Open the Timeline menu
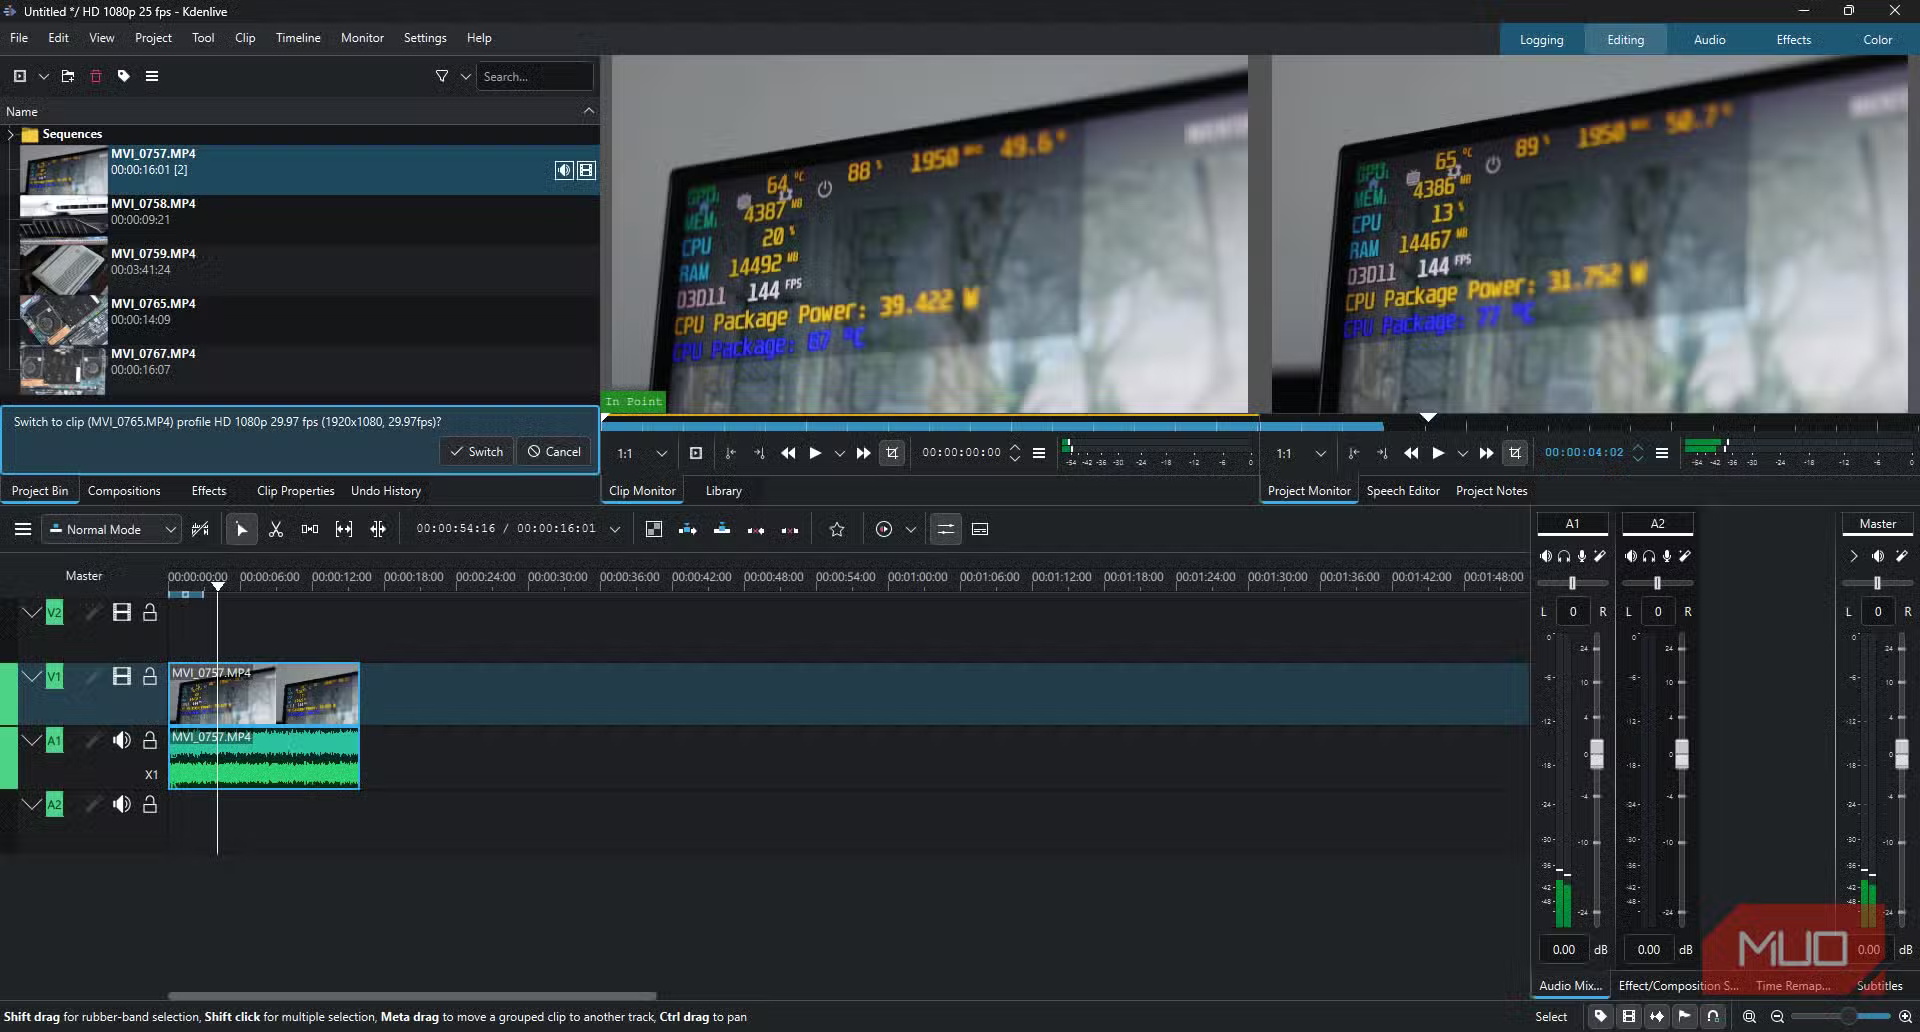1920x1032 pixels. pyautogui.click(x=298, y=38)
